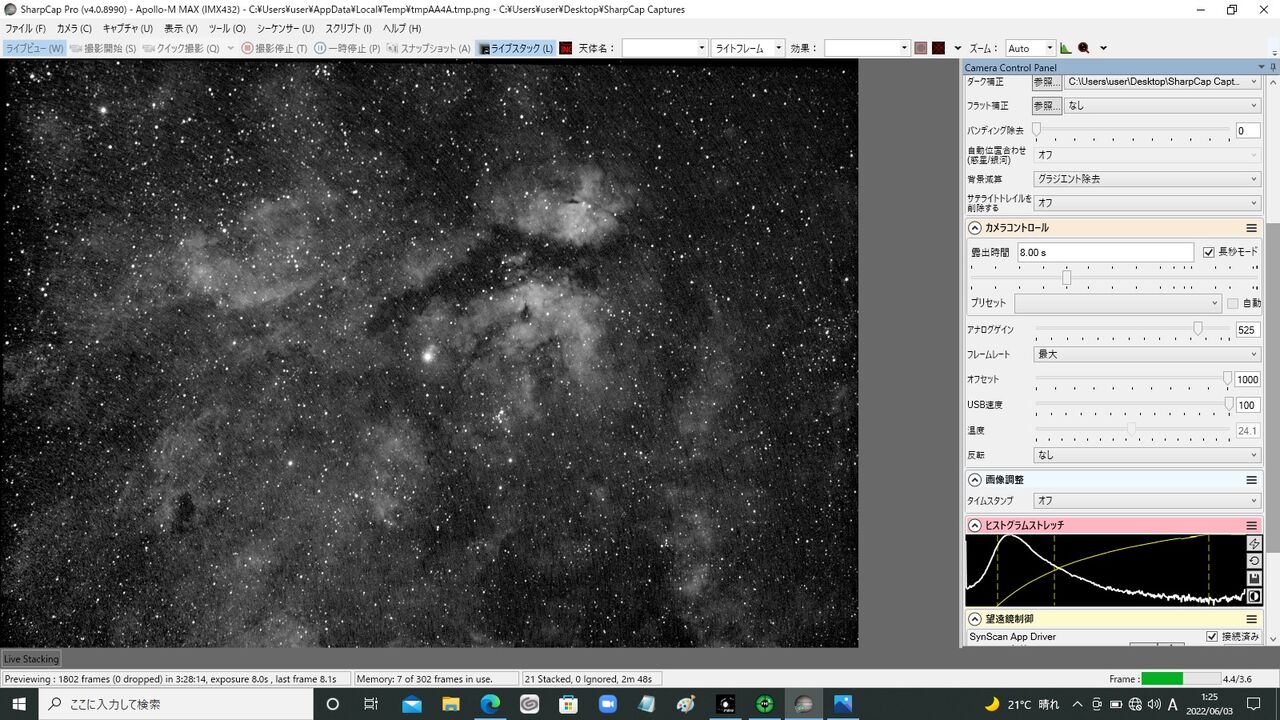The height and width of the screenshot is (720, 1280).
Task: Open the フラット補正 dropdown
Action: coord(1162,105)
